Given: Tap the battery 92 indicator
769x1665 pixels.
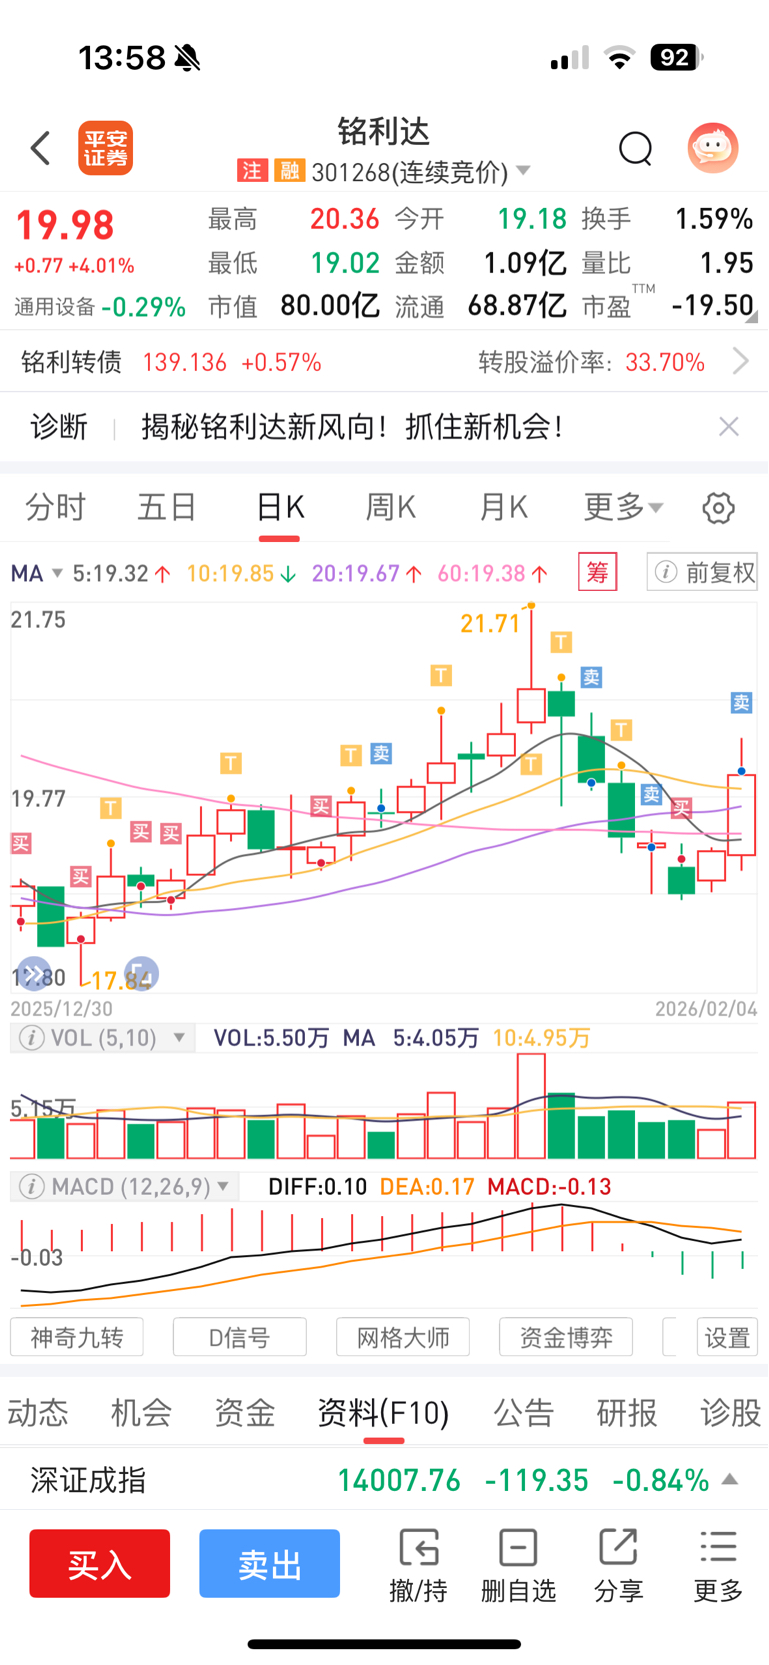Looking at the screenshot, I should point(676,58).
